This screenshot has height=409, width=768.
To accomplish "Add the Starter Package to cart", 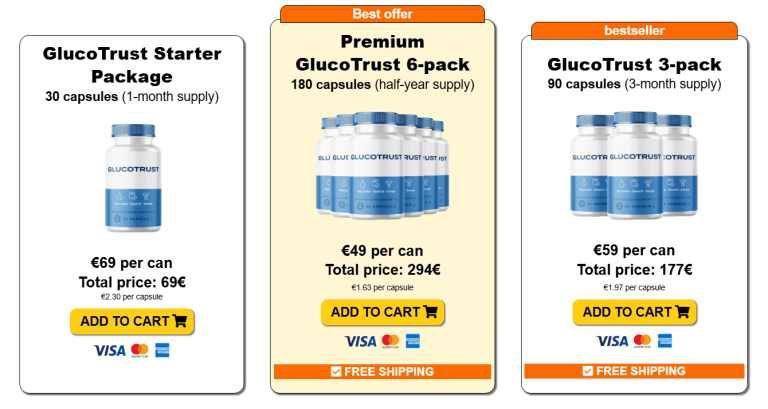I will [x=132, y=321].
